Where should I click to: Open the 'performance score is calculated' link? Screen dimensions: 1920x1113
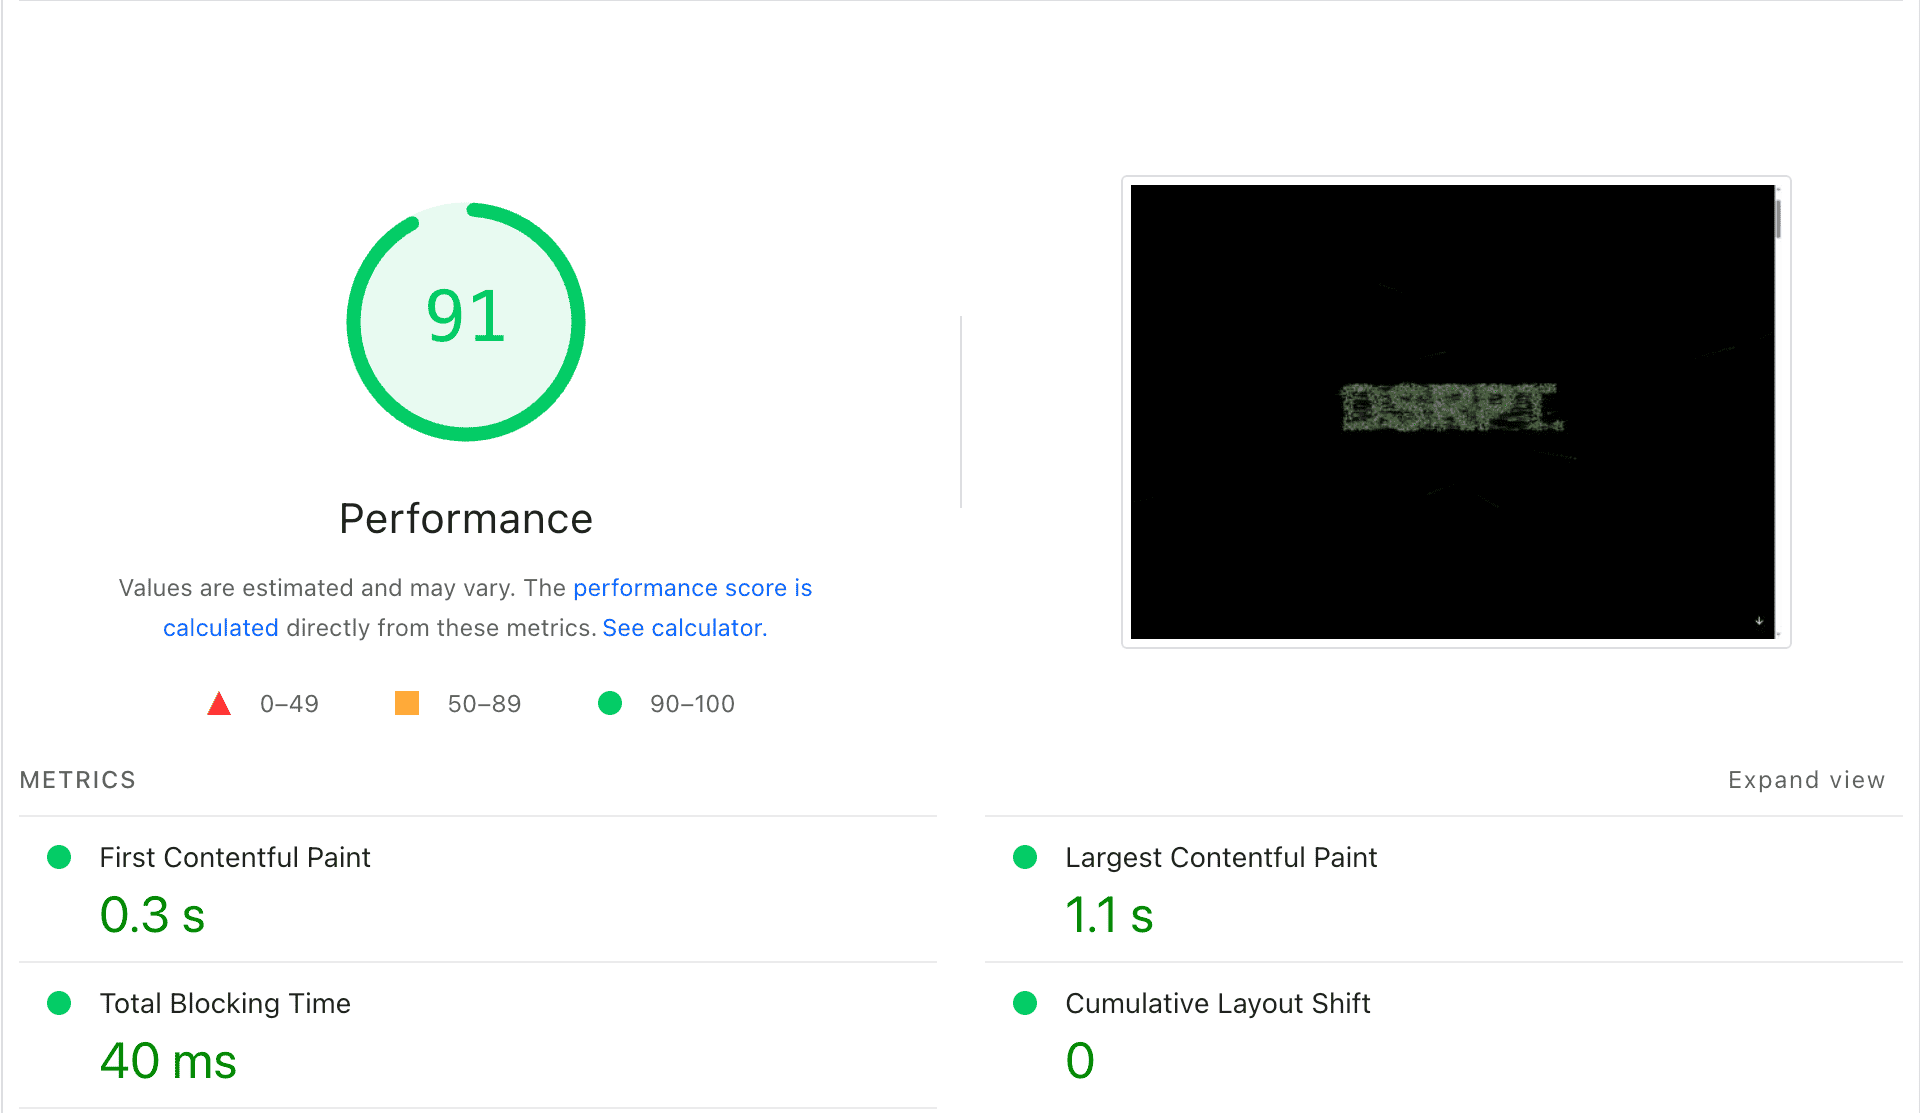coord(692,588)
